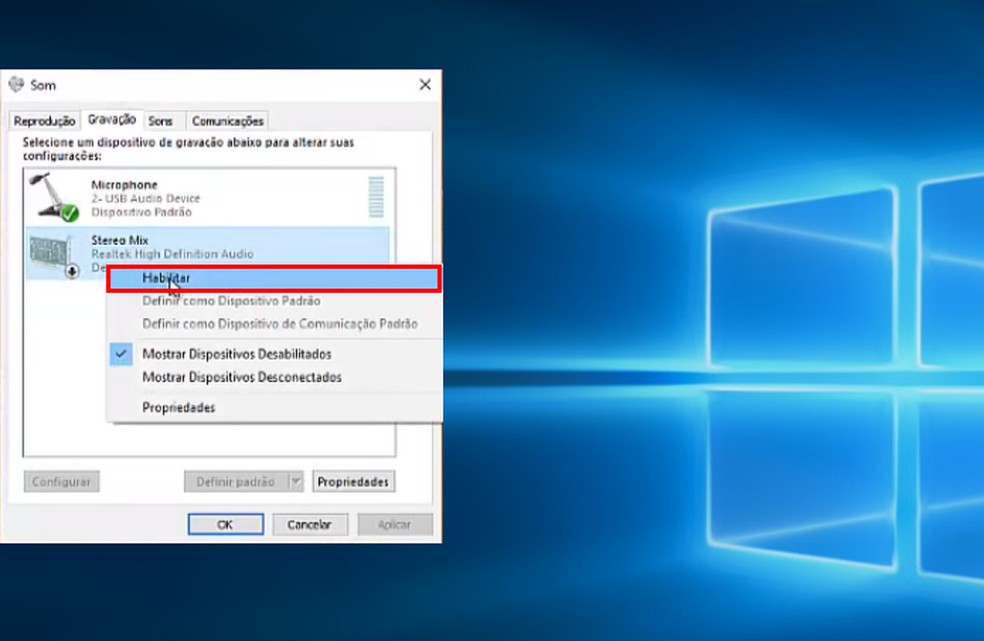Click the Cancelar button

[309, 524]
